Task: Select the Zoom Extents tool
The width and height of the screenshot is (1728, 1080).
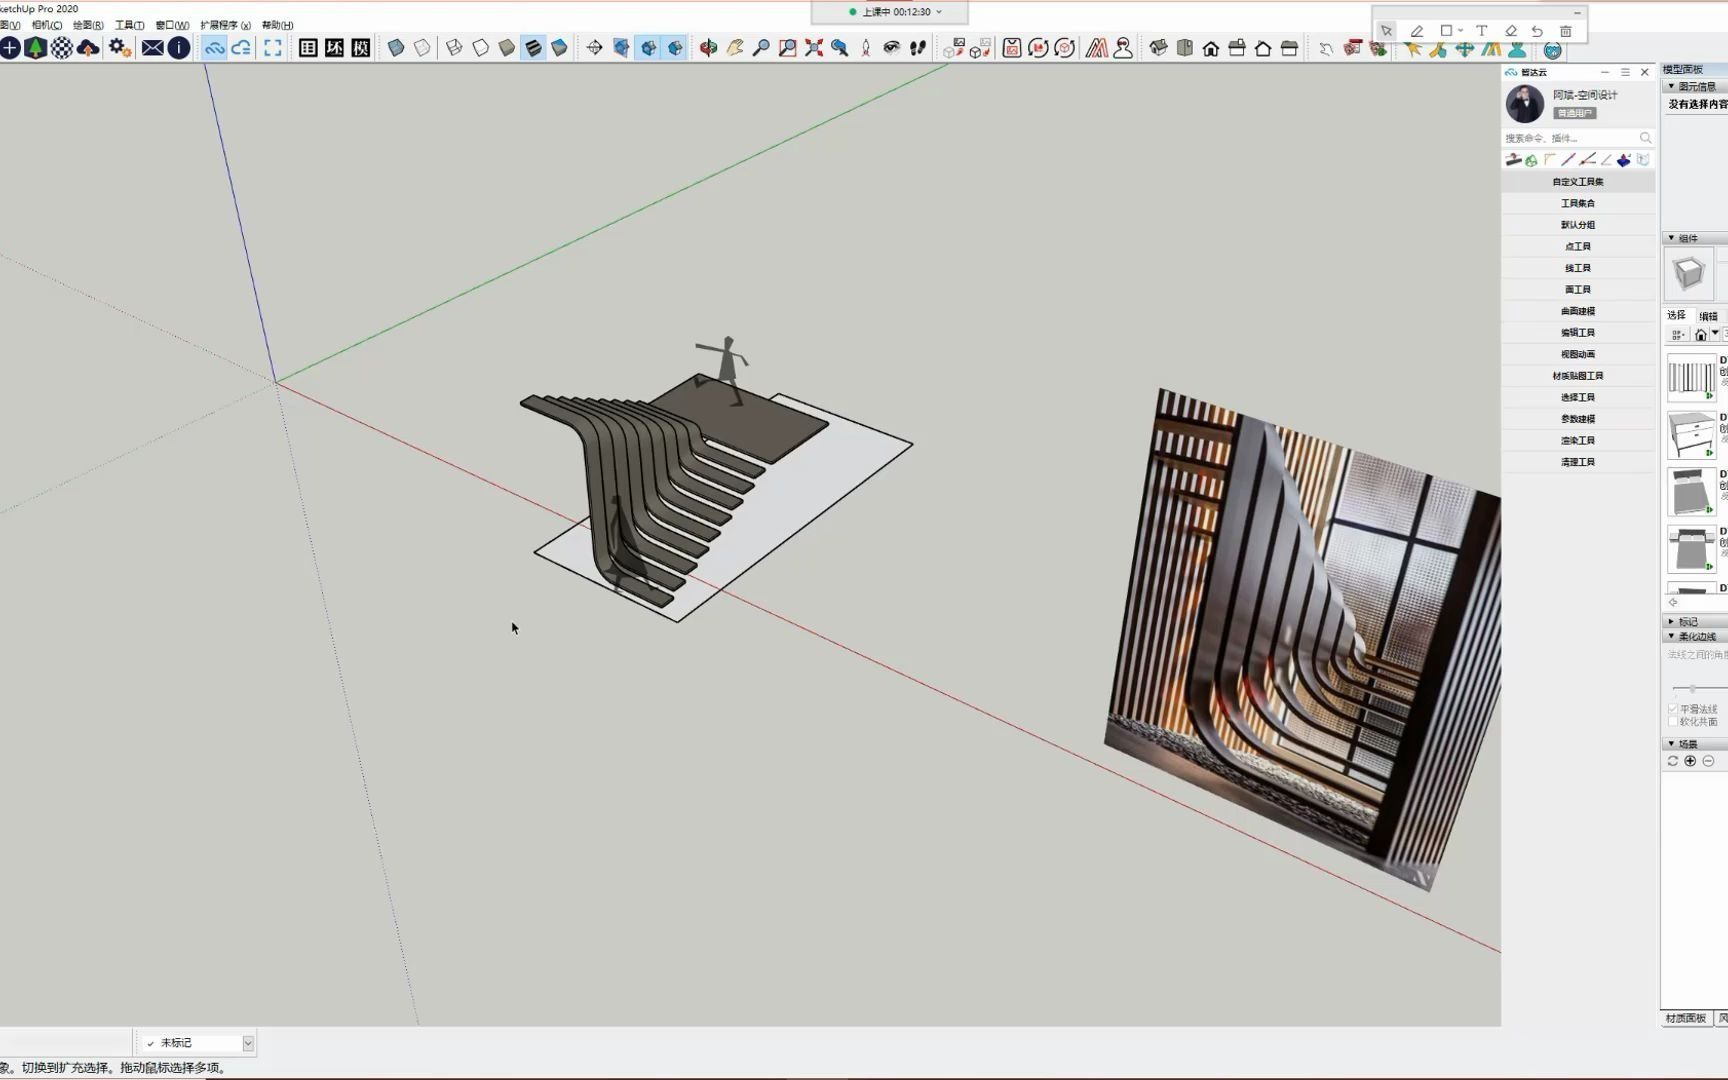Action: click(x=814, y=48)
